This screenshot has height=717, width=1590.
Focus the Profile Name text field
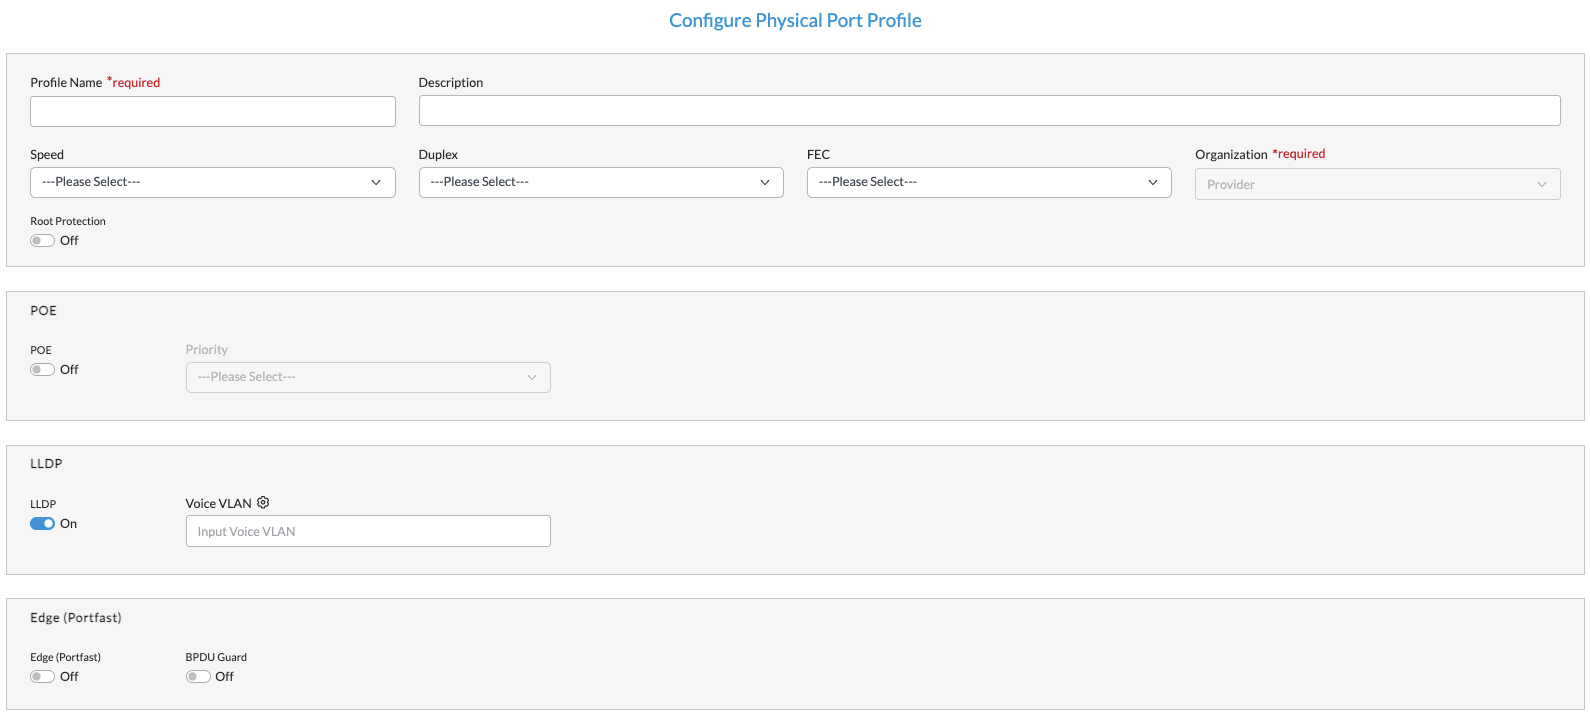pyautogui.click(x=212, y=112)
